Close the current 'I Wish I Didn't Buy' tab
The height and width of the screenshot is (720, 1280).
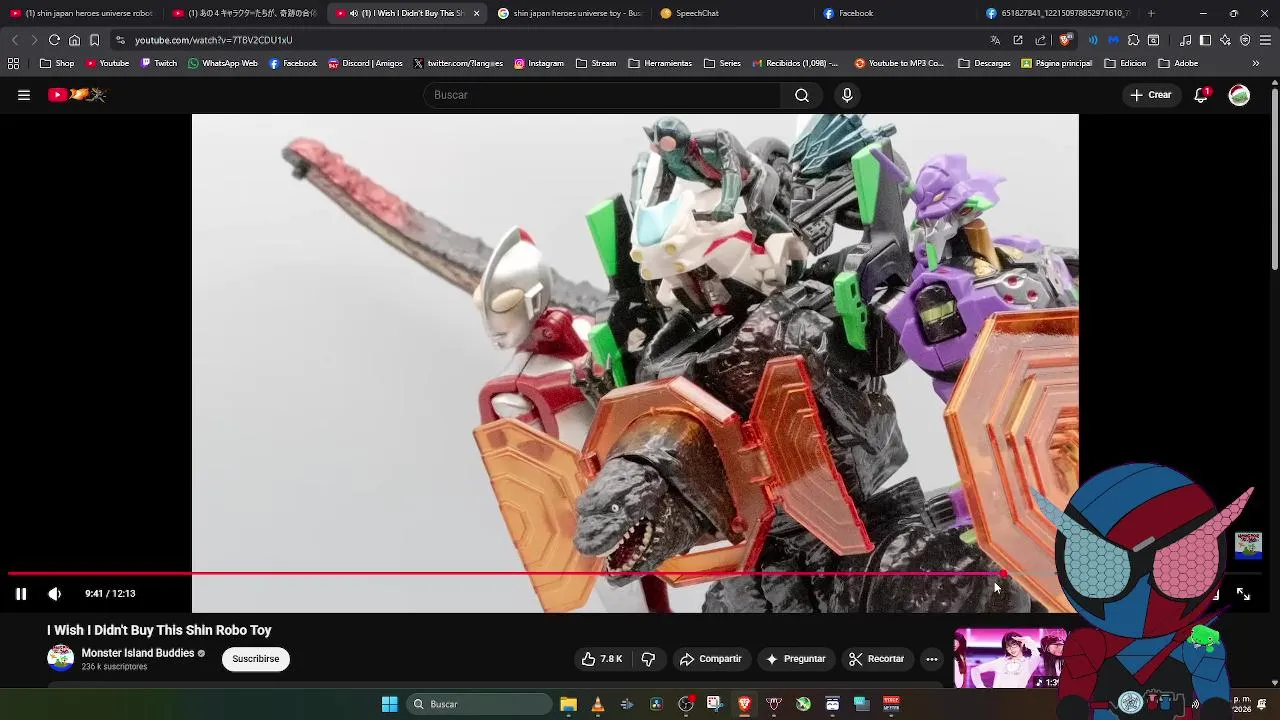coord(476,13)
